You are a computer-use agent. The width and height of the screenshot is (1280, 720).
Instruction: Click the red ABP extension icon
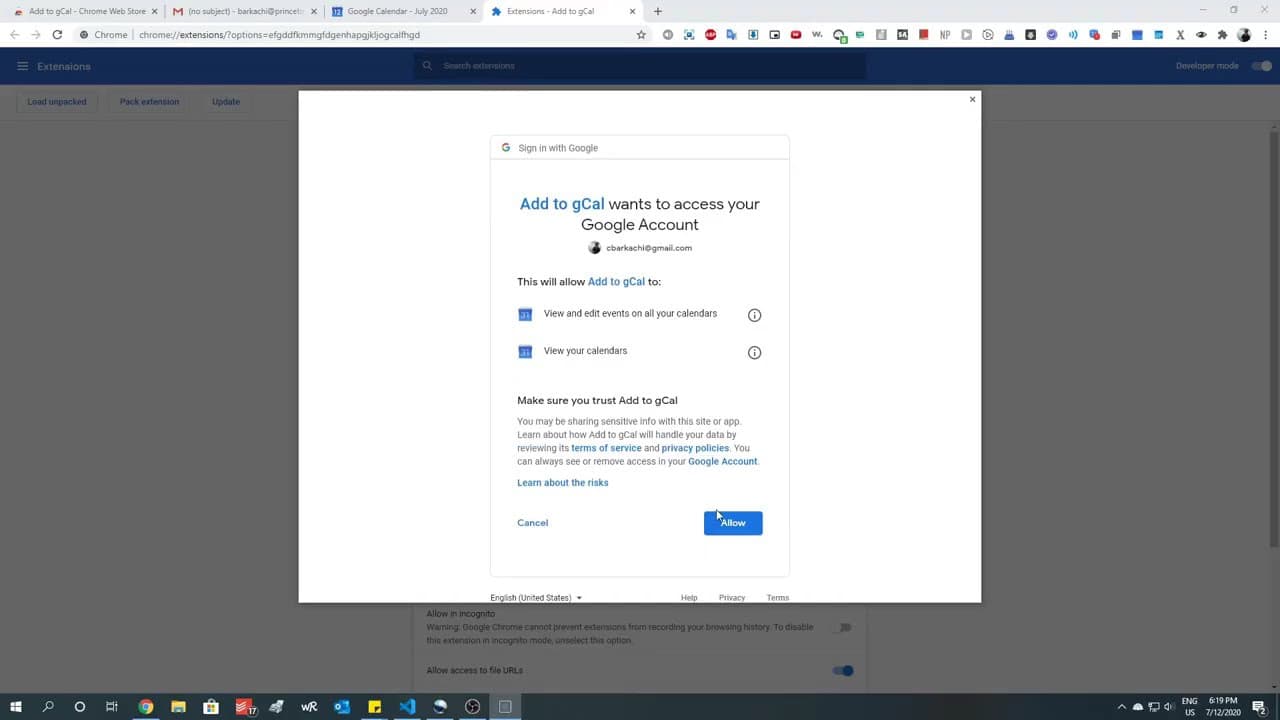(710, 35)
